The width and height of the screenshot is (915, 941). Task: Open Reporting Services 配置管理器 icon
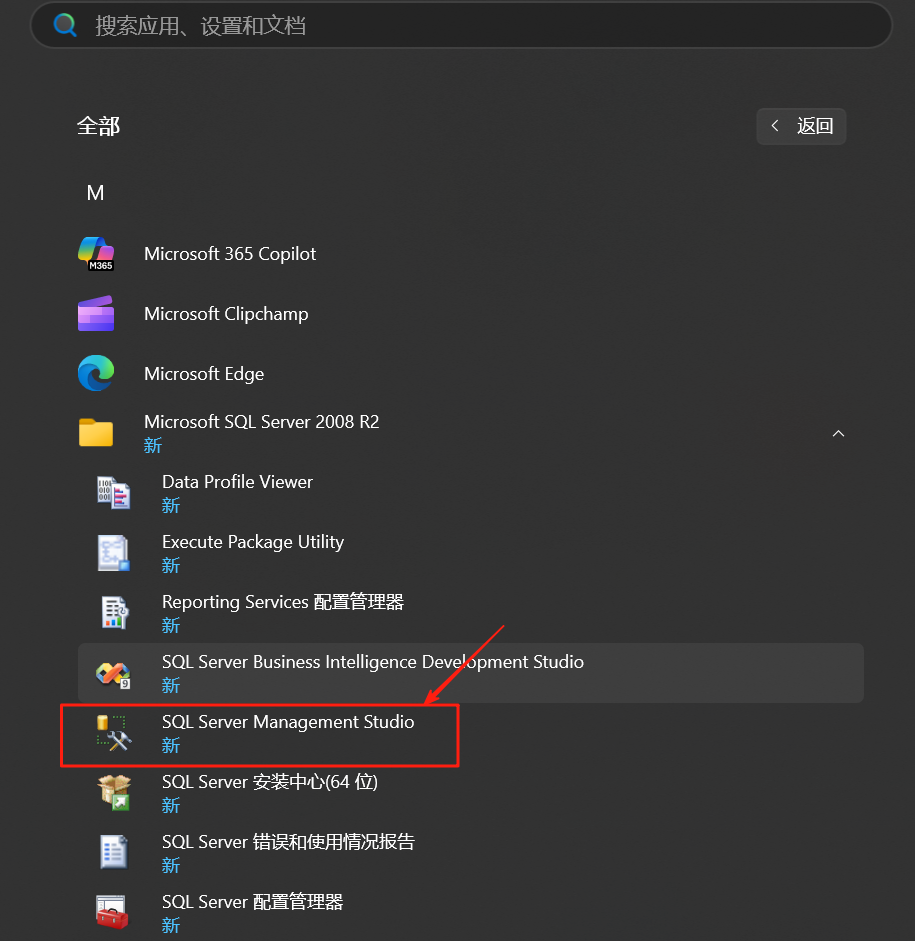pyautogui.click(x=114, y=613)
